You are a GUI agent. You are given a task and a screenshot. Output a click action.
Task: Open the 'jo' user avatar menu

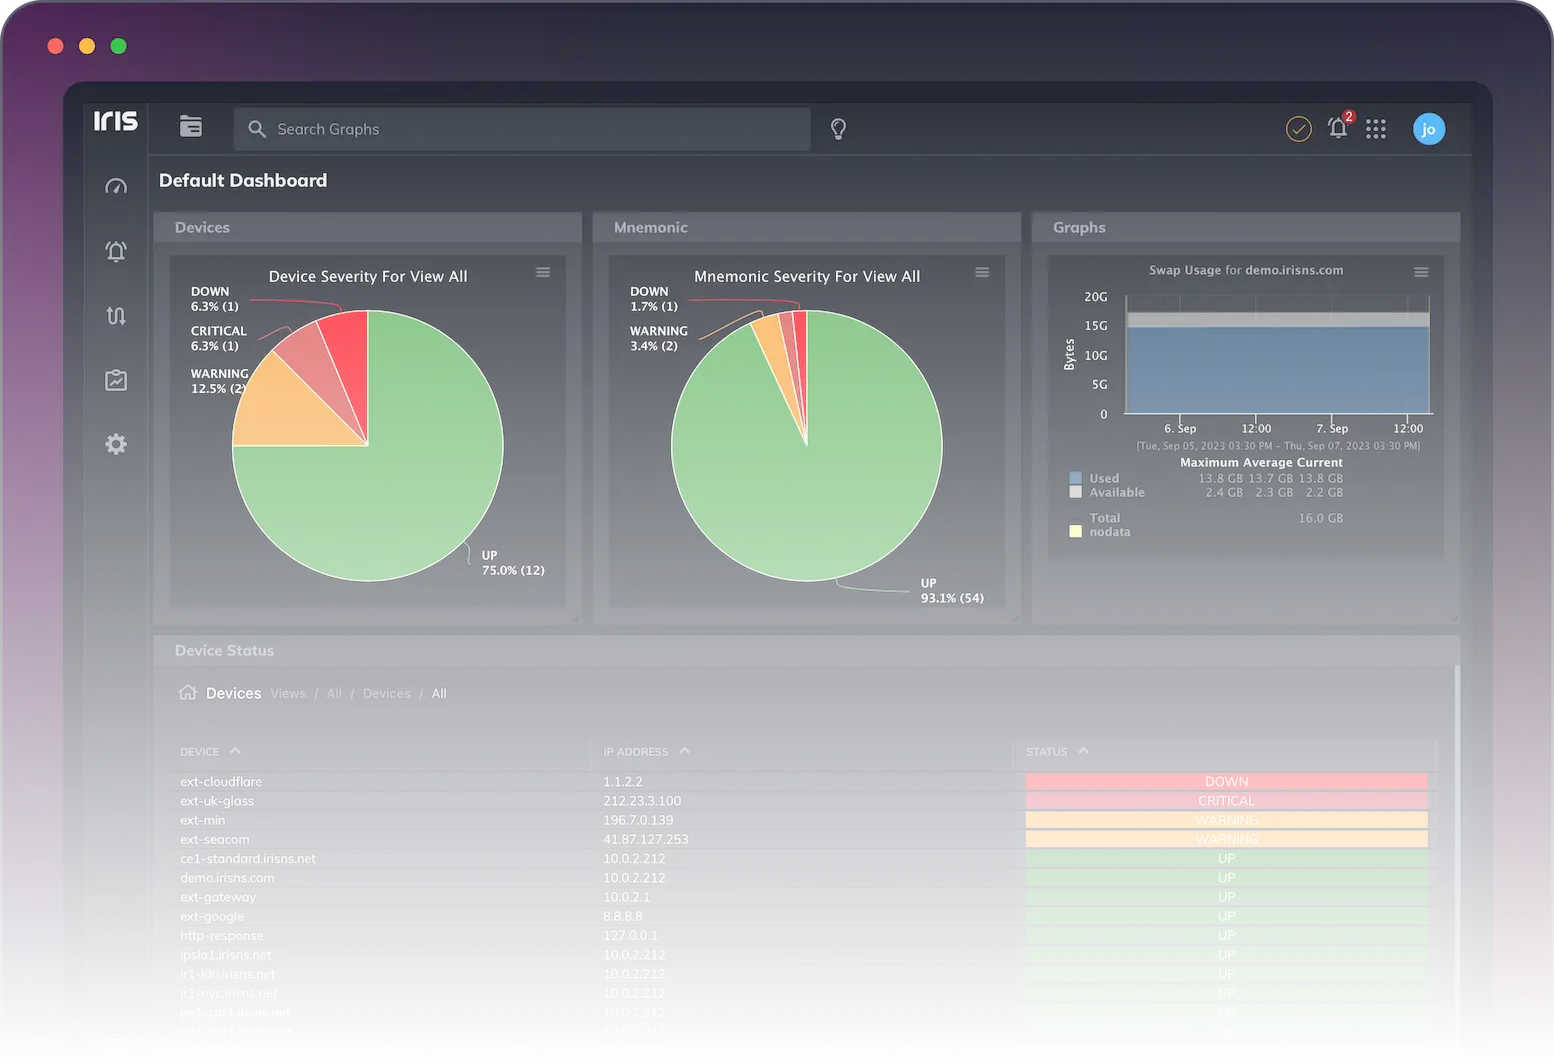click(x=1428, y=129)
